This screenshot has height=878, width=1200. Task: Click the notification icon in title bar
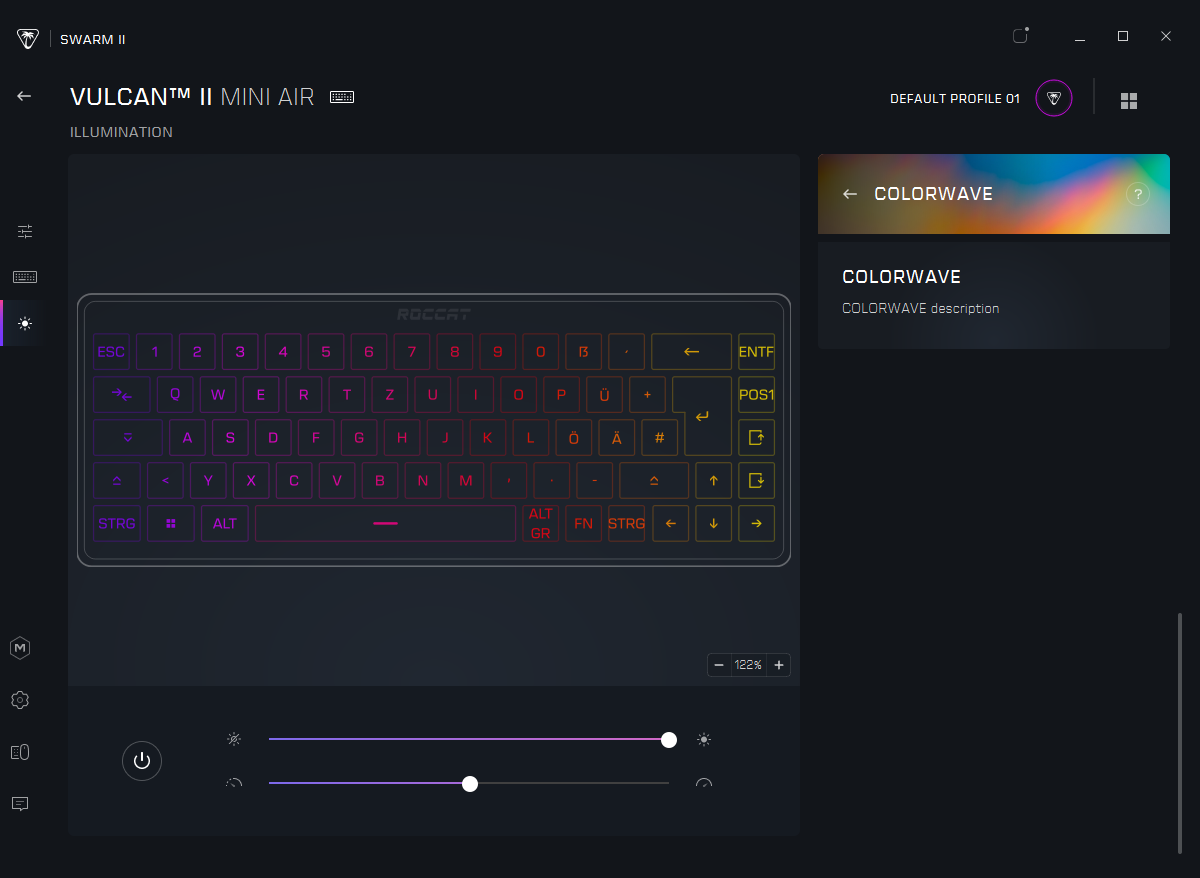pos(1020,36)
